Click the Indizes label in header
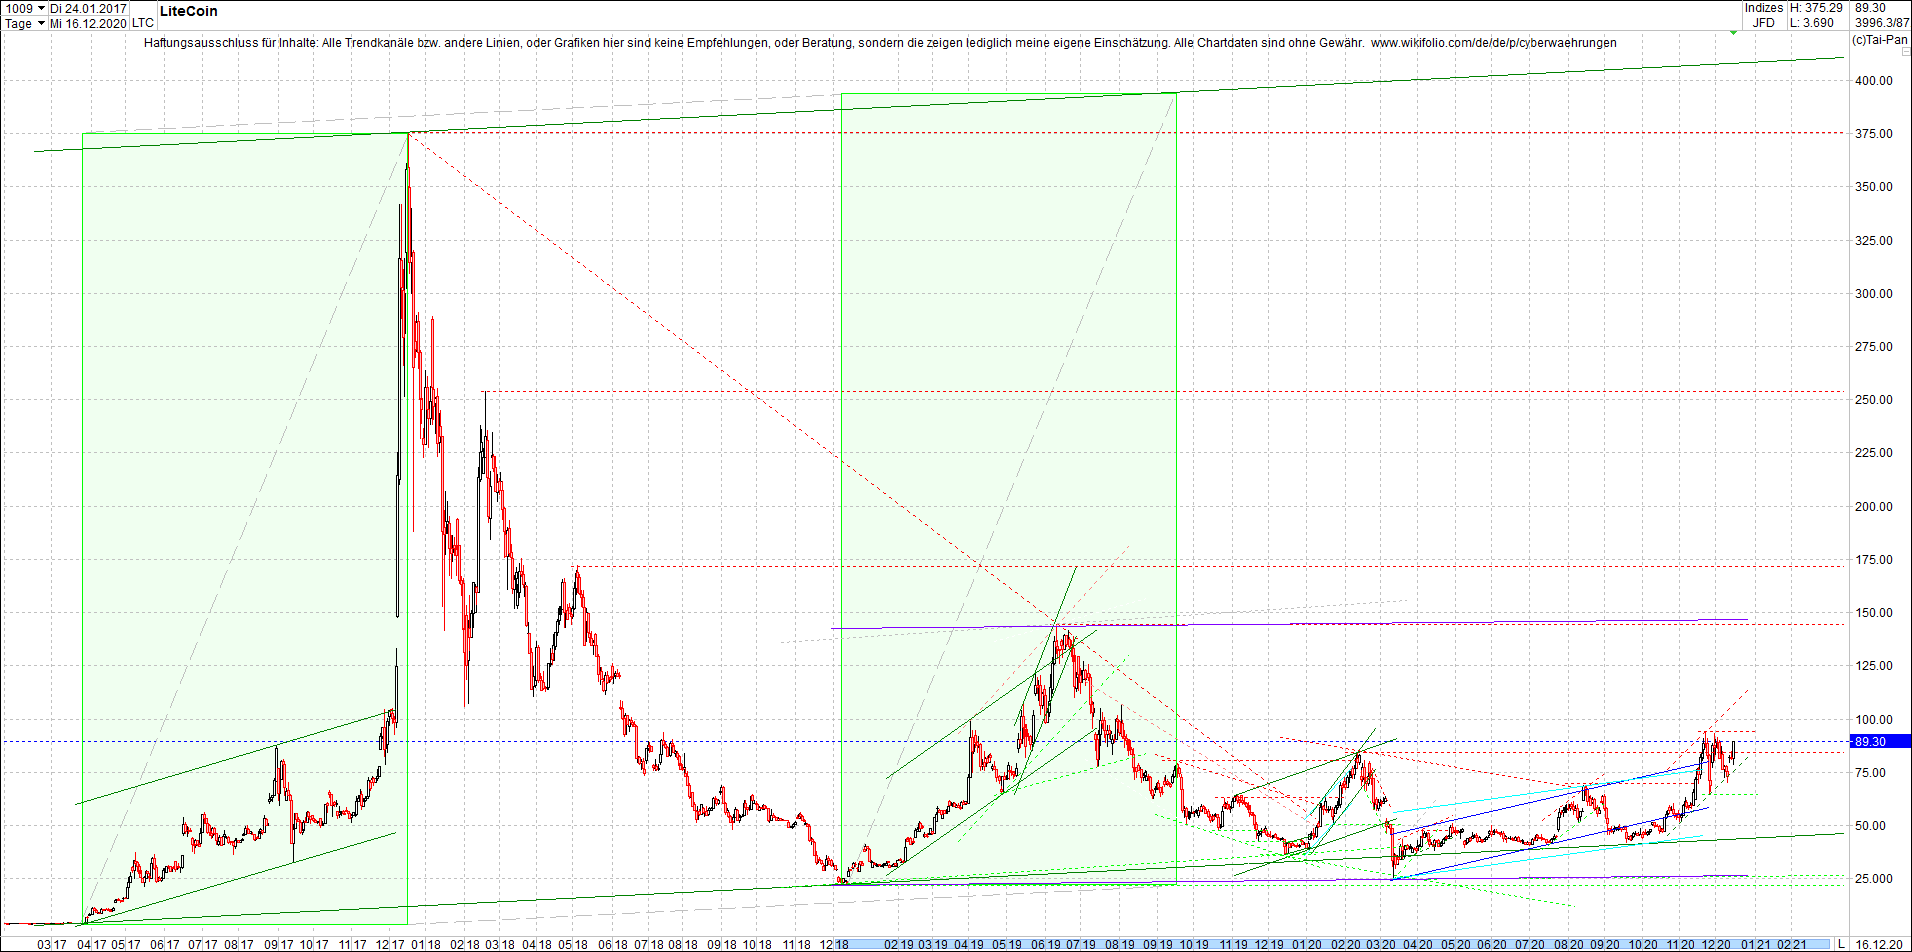 tap(1764, 8)
